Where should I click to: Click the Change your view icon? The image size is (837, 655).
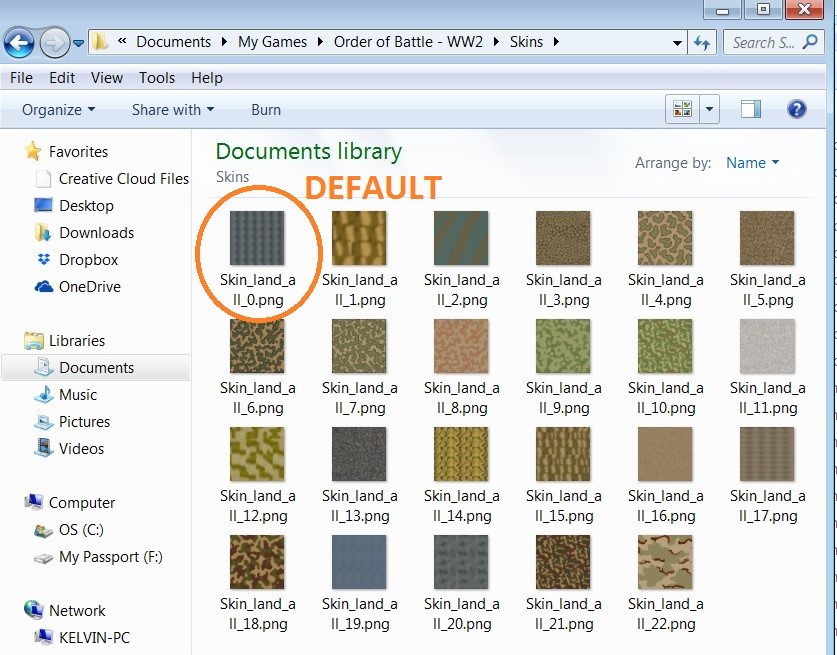[684, 109]
